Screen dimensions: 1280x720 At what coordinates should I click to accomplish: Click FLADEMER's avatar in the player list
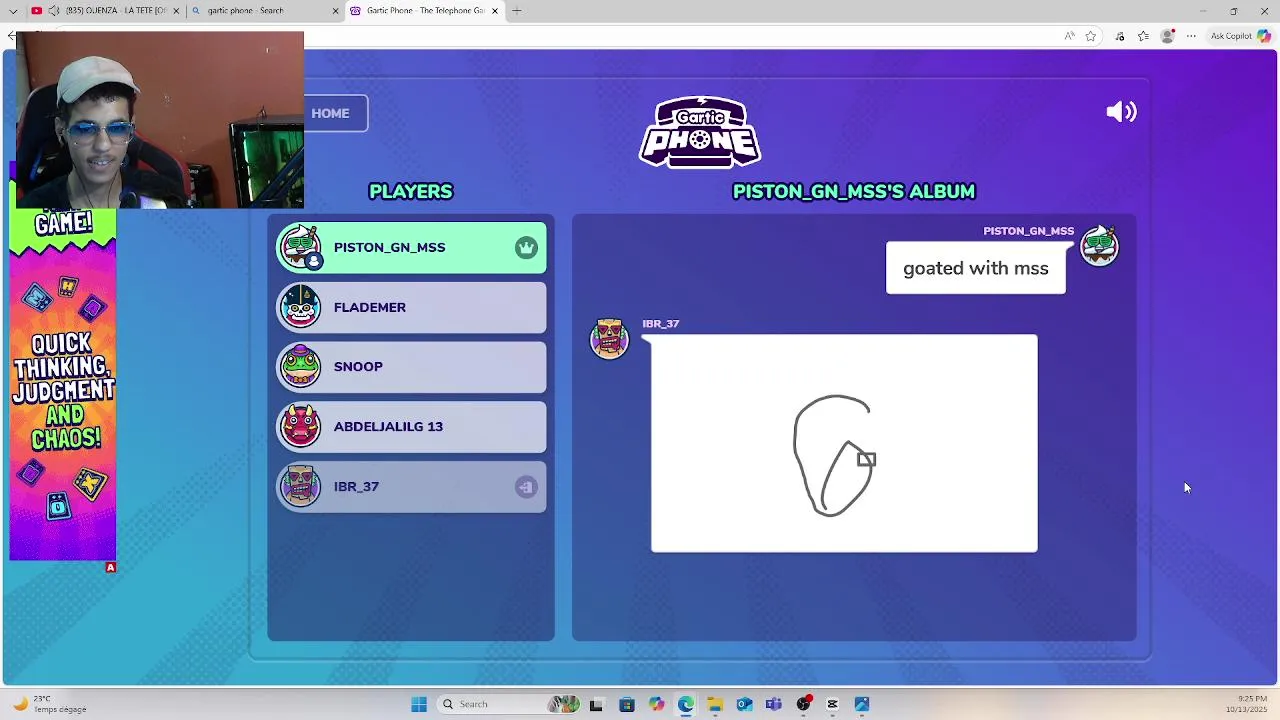tap(300, 307)
